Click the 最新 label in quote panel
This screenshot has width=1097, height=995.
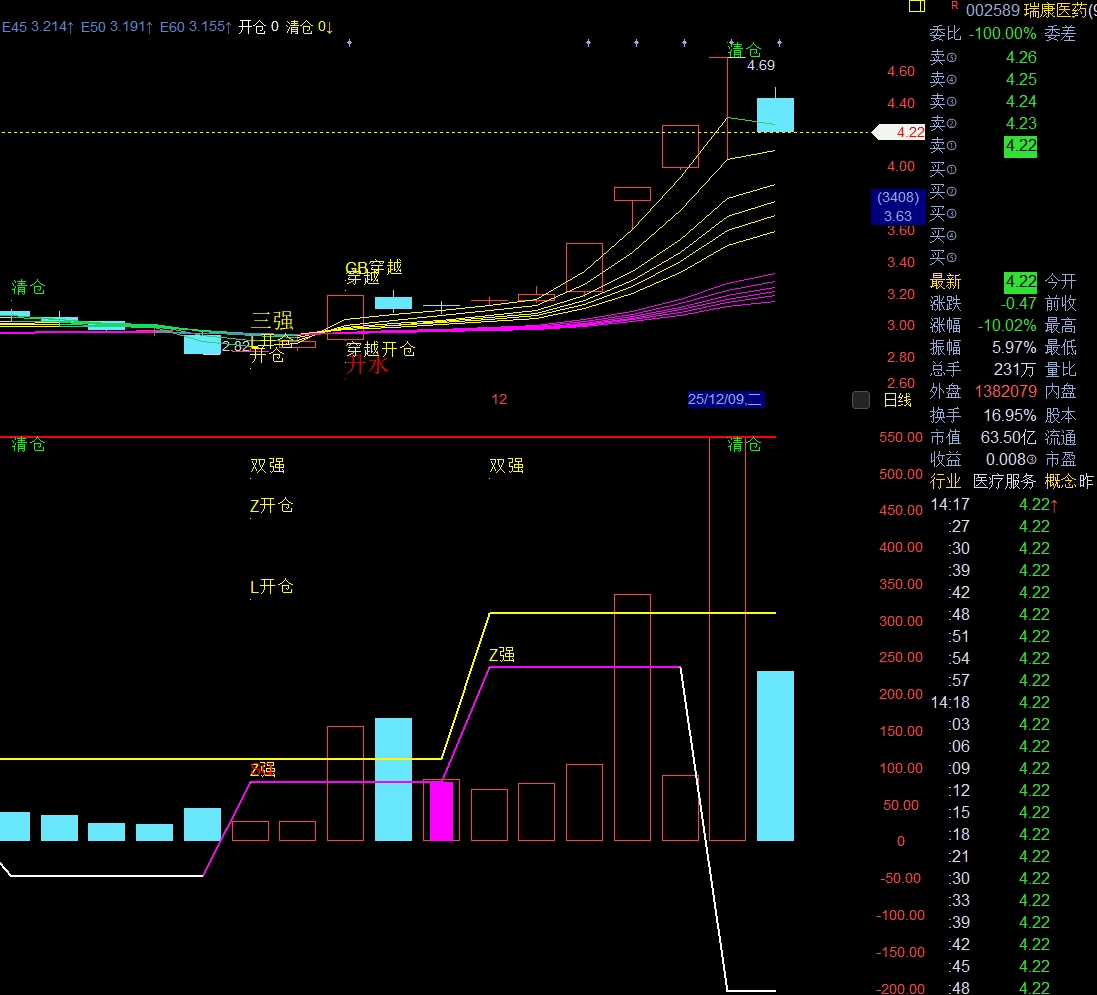pyautogui.click(x=945, y=281)
